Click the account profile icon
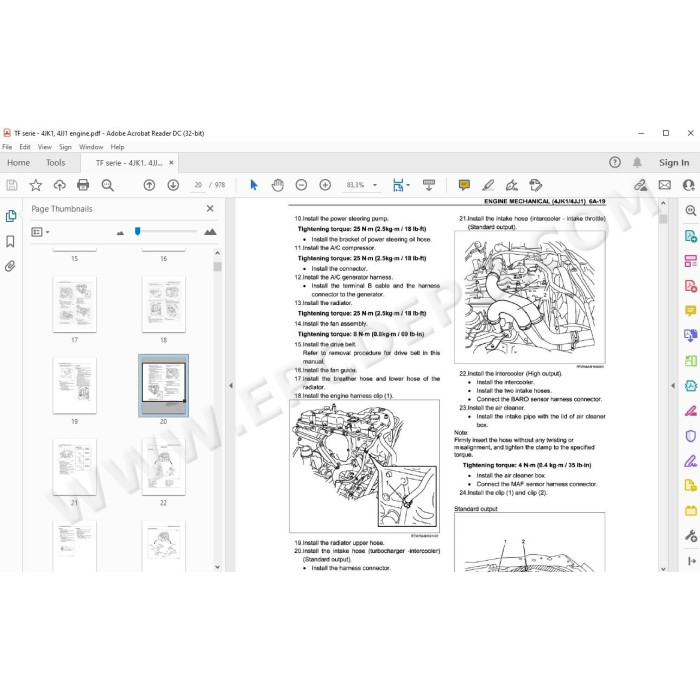This screenshot has height=700, width=700. [688, 185]
